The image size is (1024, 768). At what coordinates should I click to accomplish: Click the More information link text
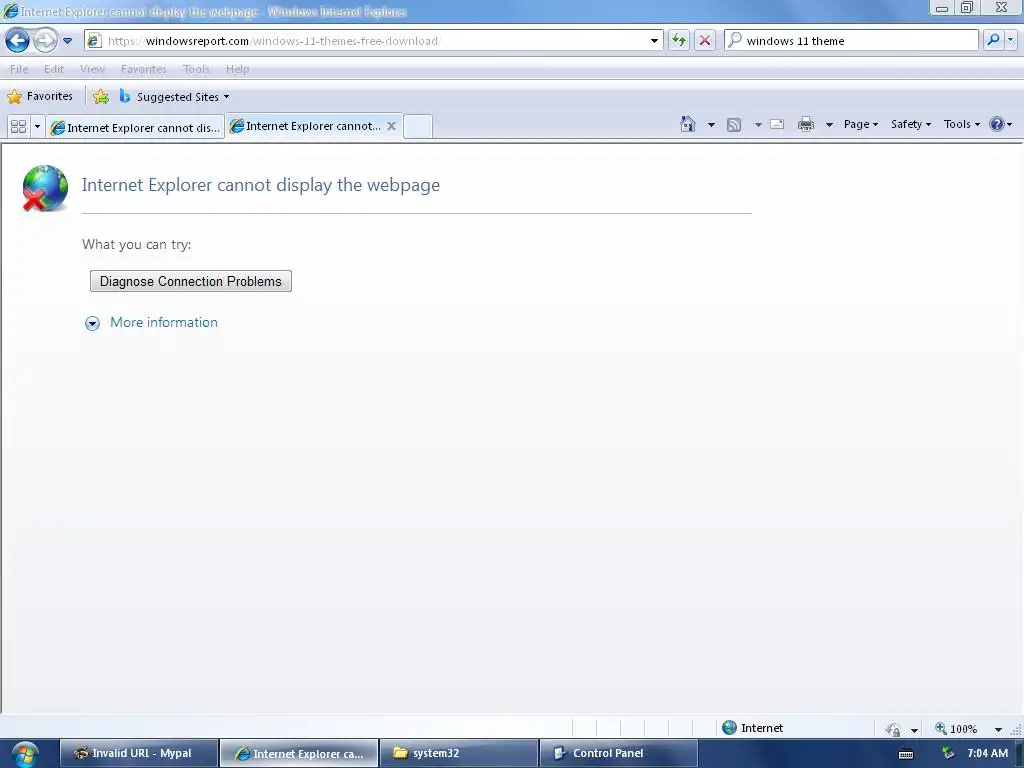pyautogui.click(x=164, y=323)
